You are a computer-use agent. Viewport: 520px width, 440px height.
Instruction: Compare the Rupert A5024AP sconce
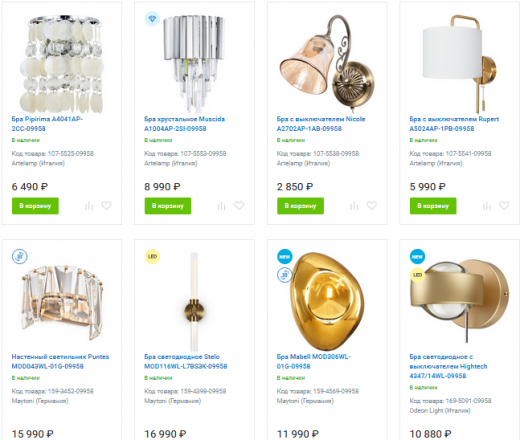pyautogui.click(x=487, y=206)
